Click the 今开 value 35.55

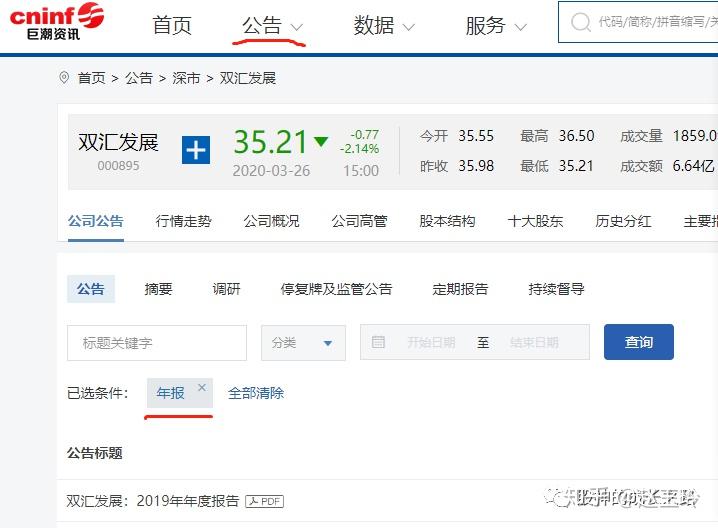pos(476,136)
